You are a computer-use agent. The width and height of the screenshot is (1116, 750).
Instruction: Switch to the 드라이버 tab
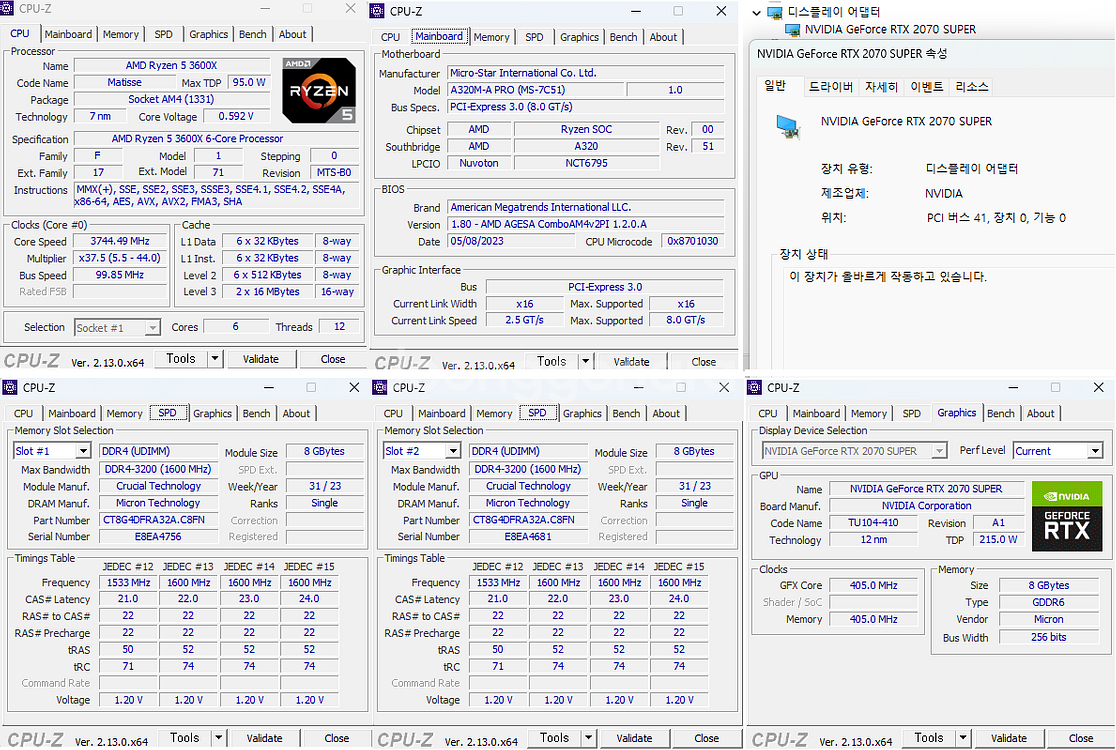pos(830,87)
